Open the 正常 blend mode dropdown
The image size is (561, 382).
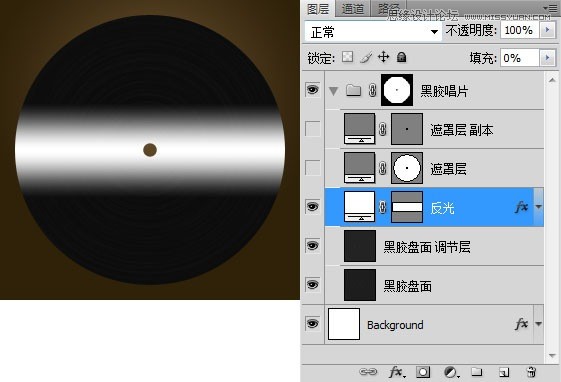(x=373, y=32)
